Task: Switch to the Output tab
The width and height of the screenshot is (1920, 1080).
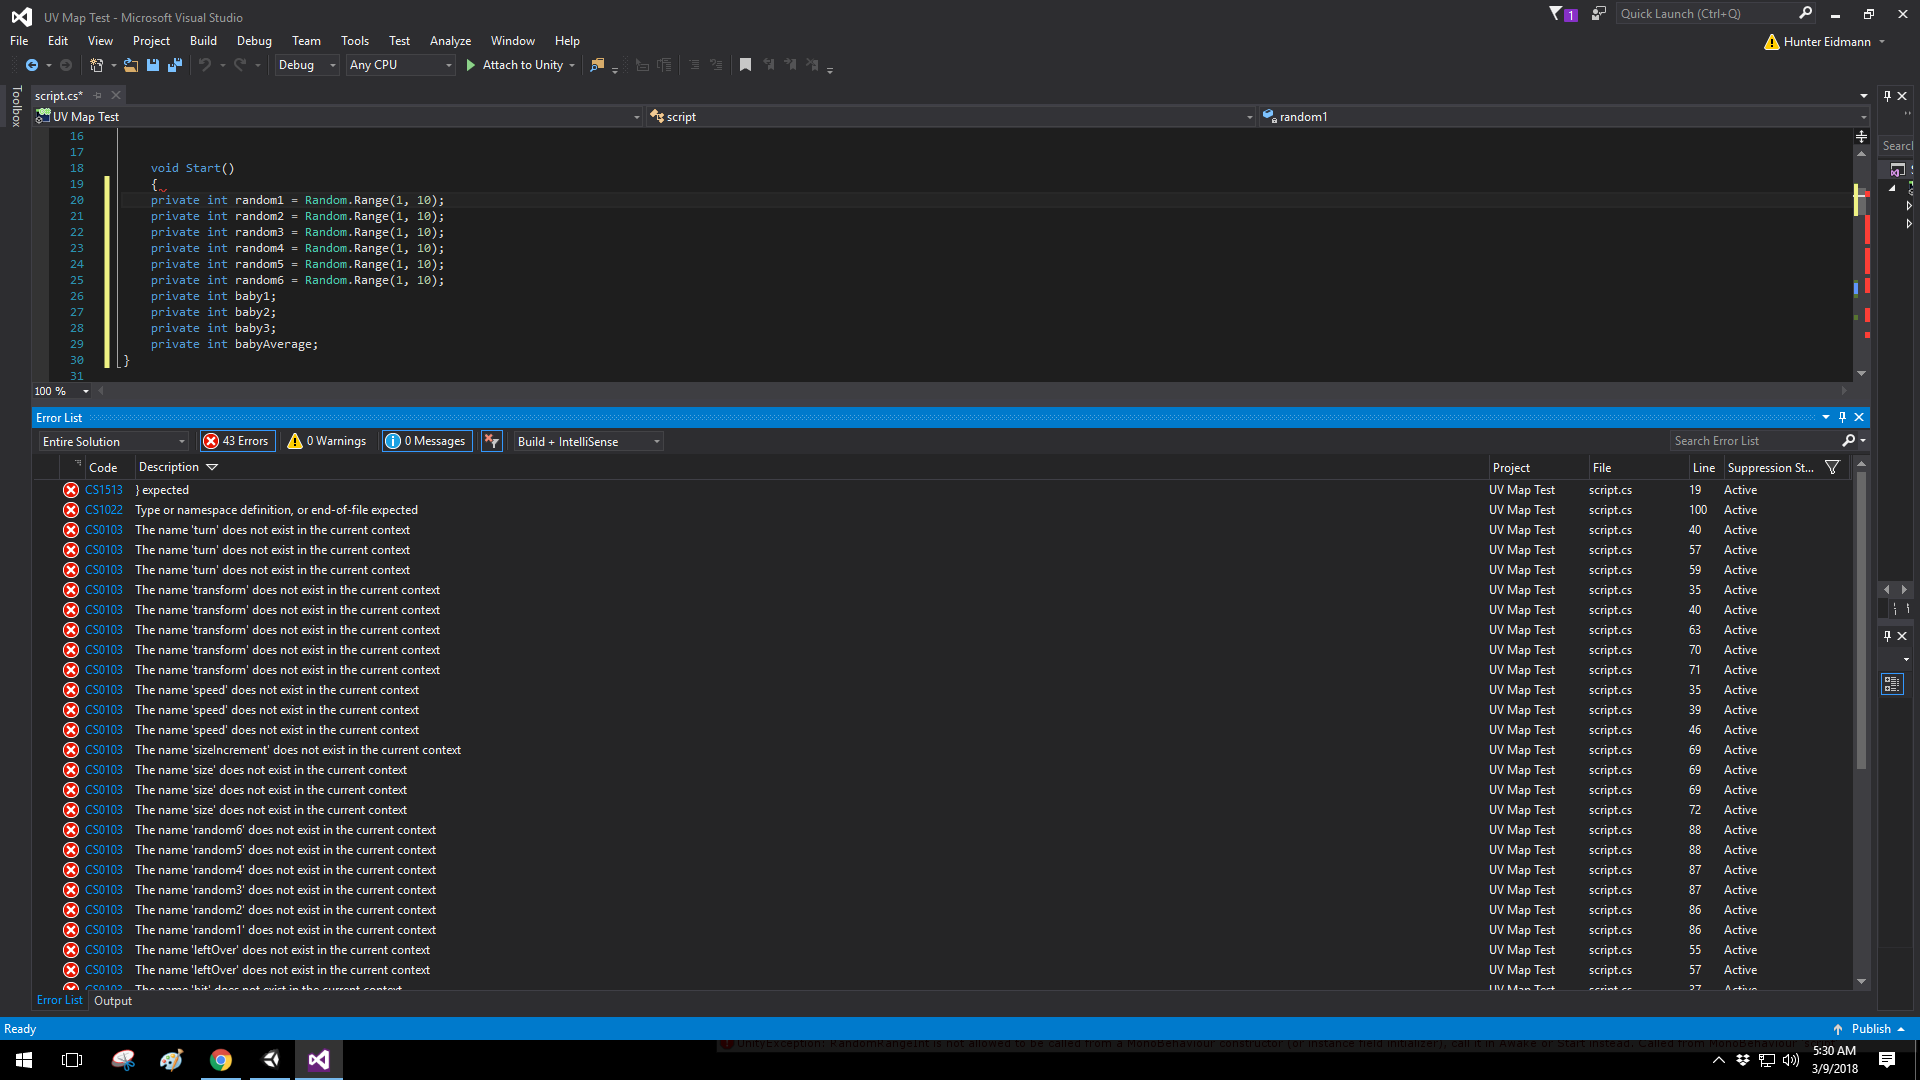Action: (x=113, y=1001)
